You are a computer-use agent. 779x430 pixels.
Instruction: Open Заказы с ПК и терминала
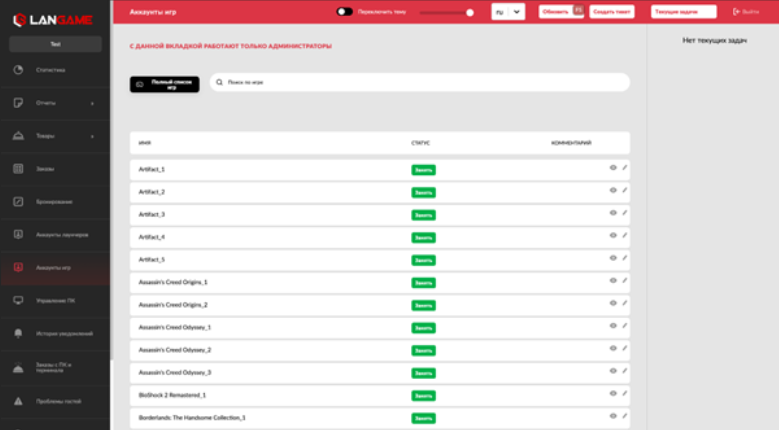click(x=55, y=367)
